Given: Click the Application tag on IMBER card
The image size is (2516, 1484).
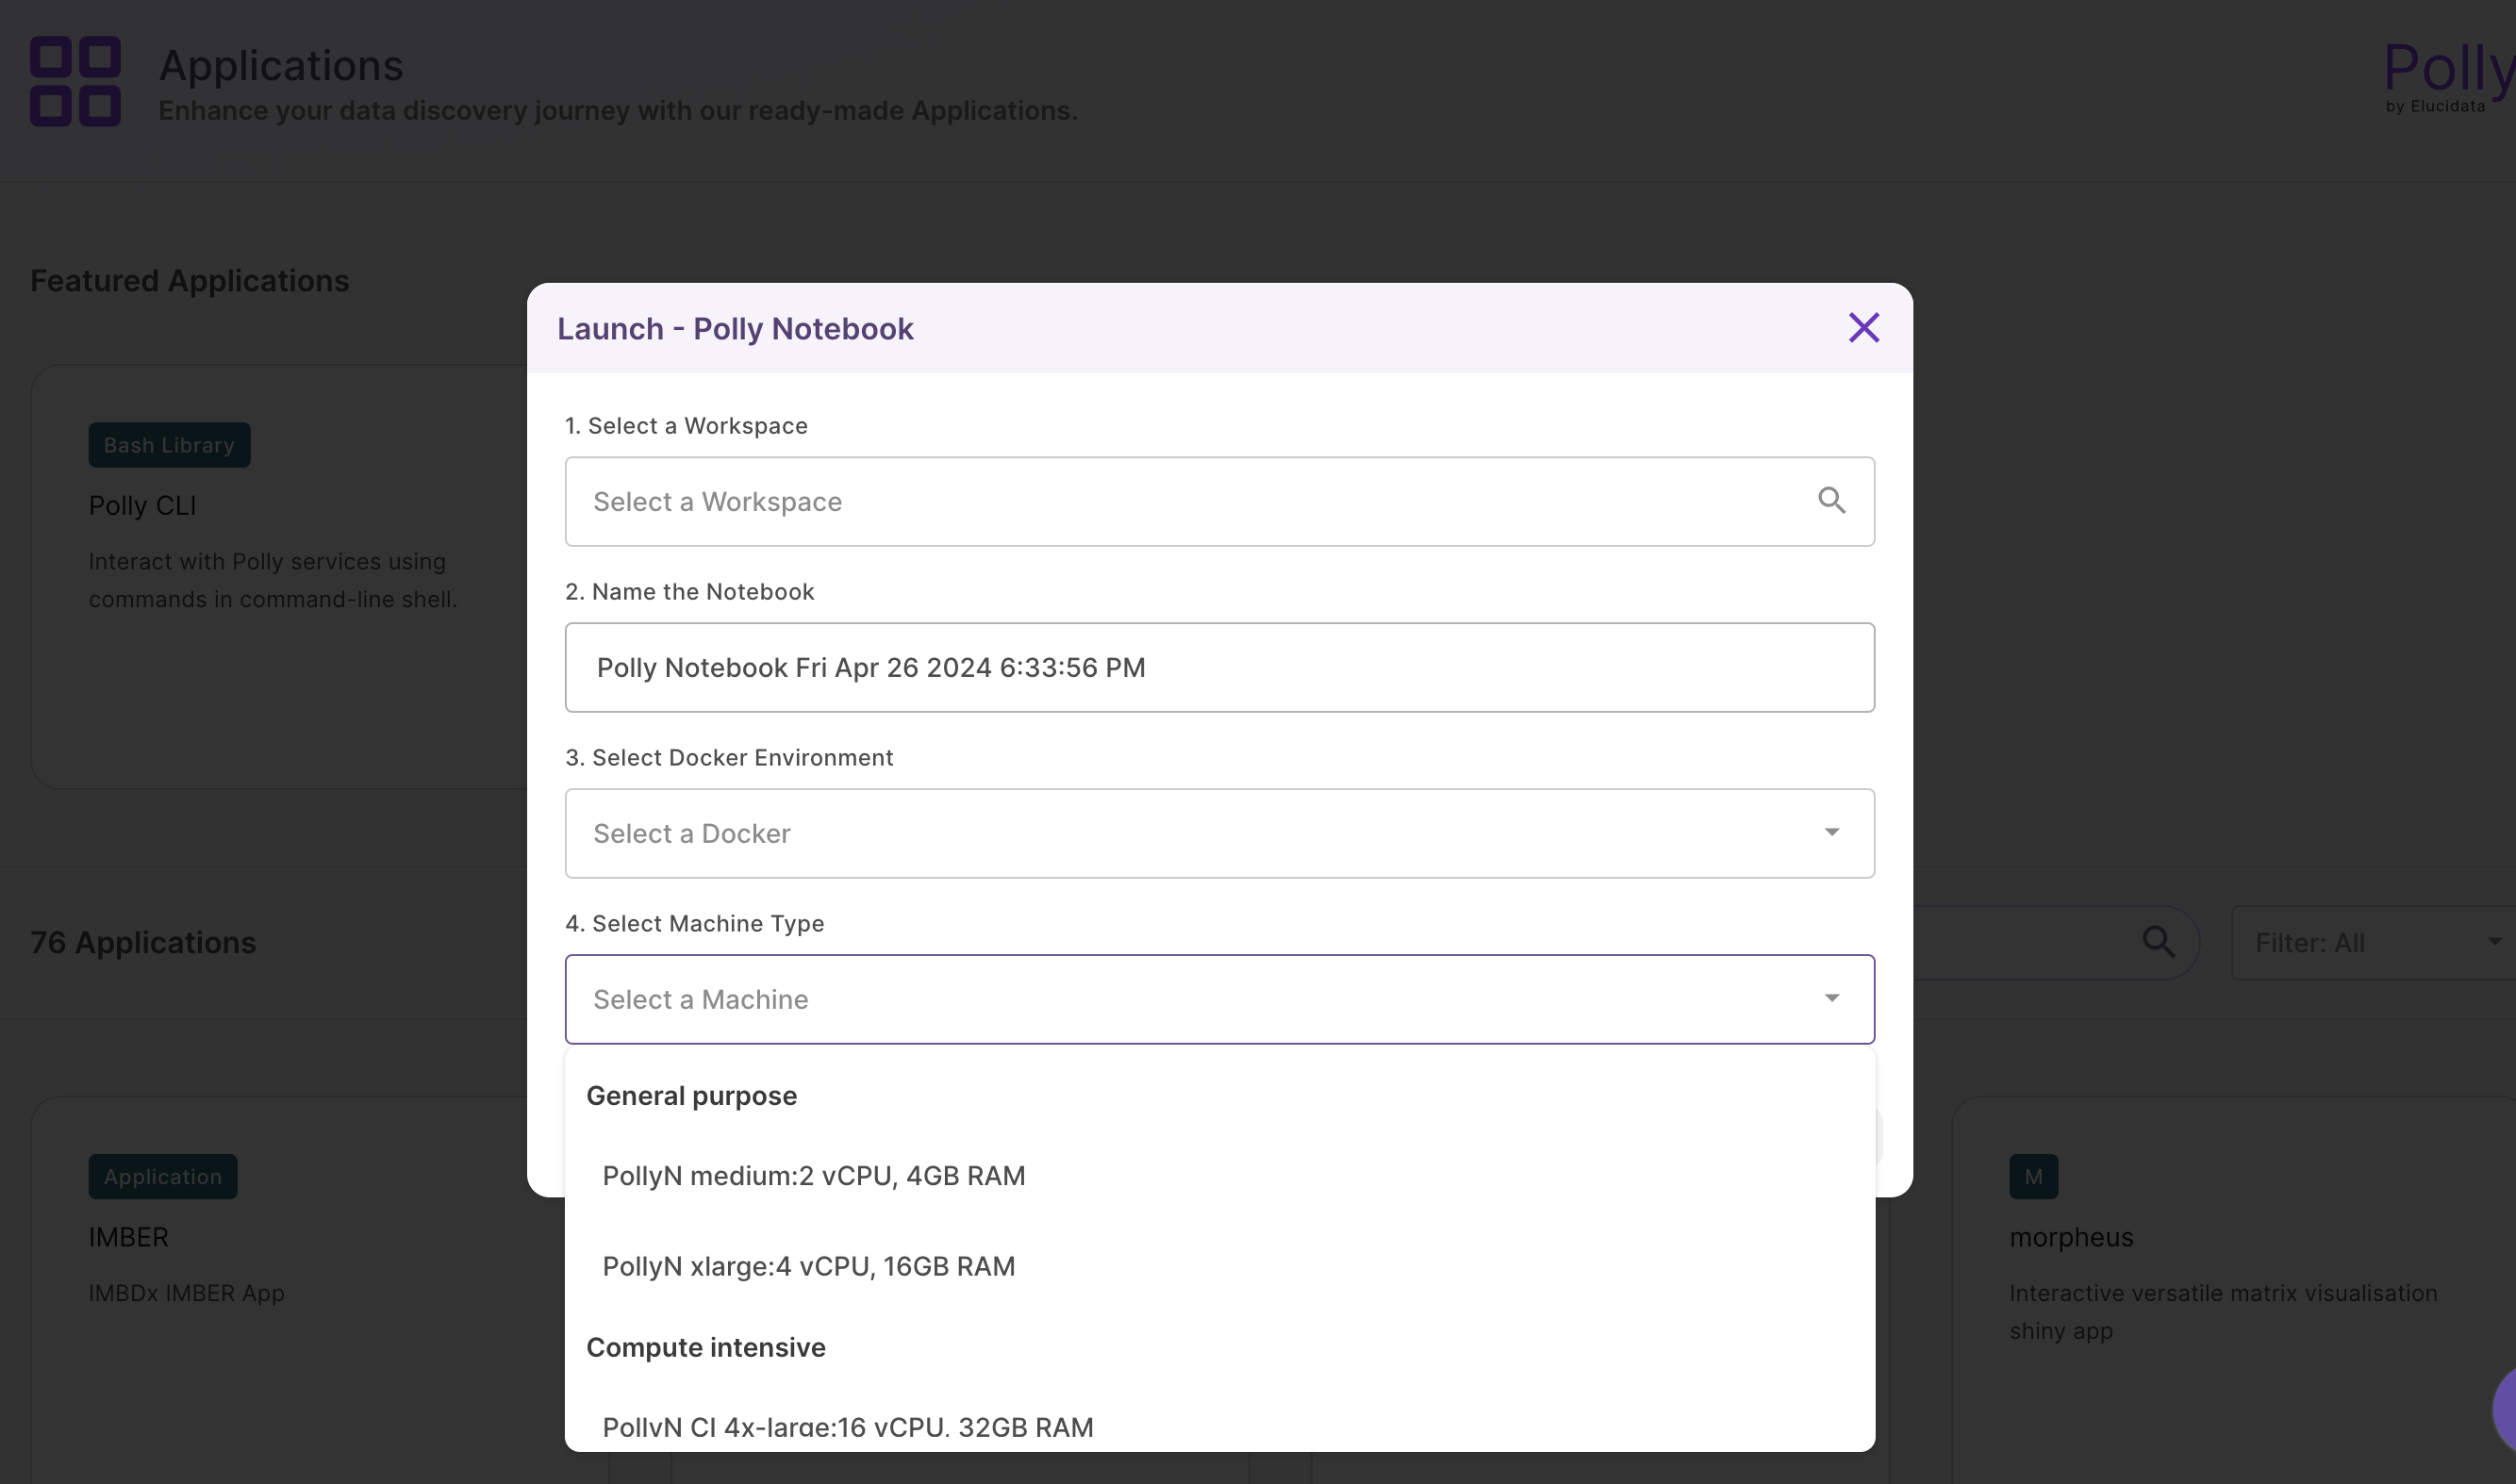Looking at the screenshot, I should coord(163,1177).
